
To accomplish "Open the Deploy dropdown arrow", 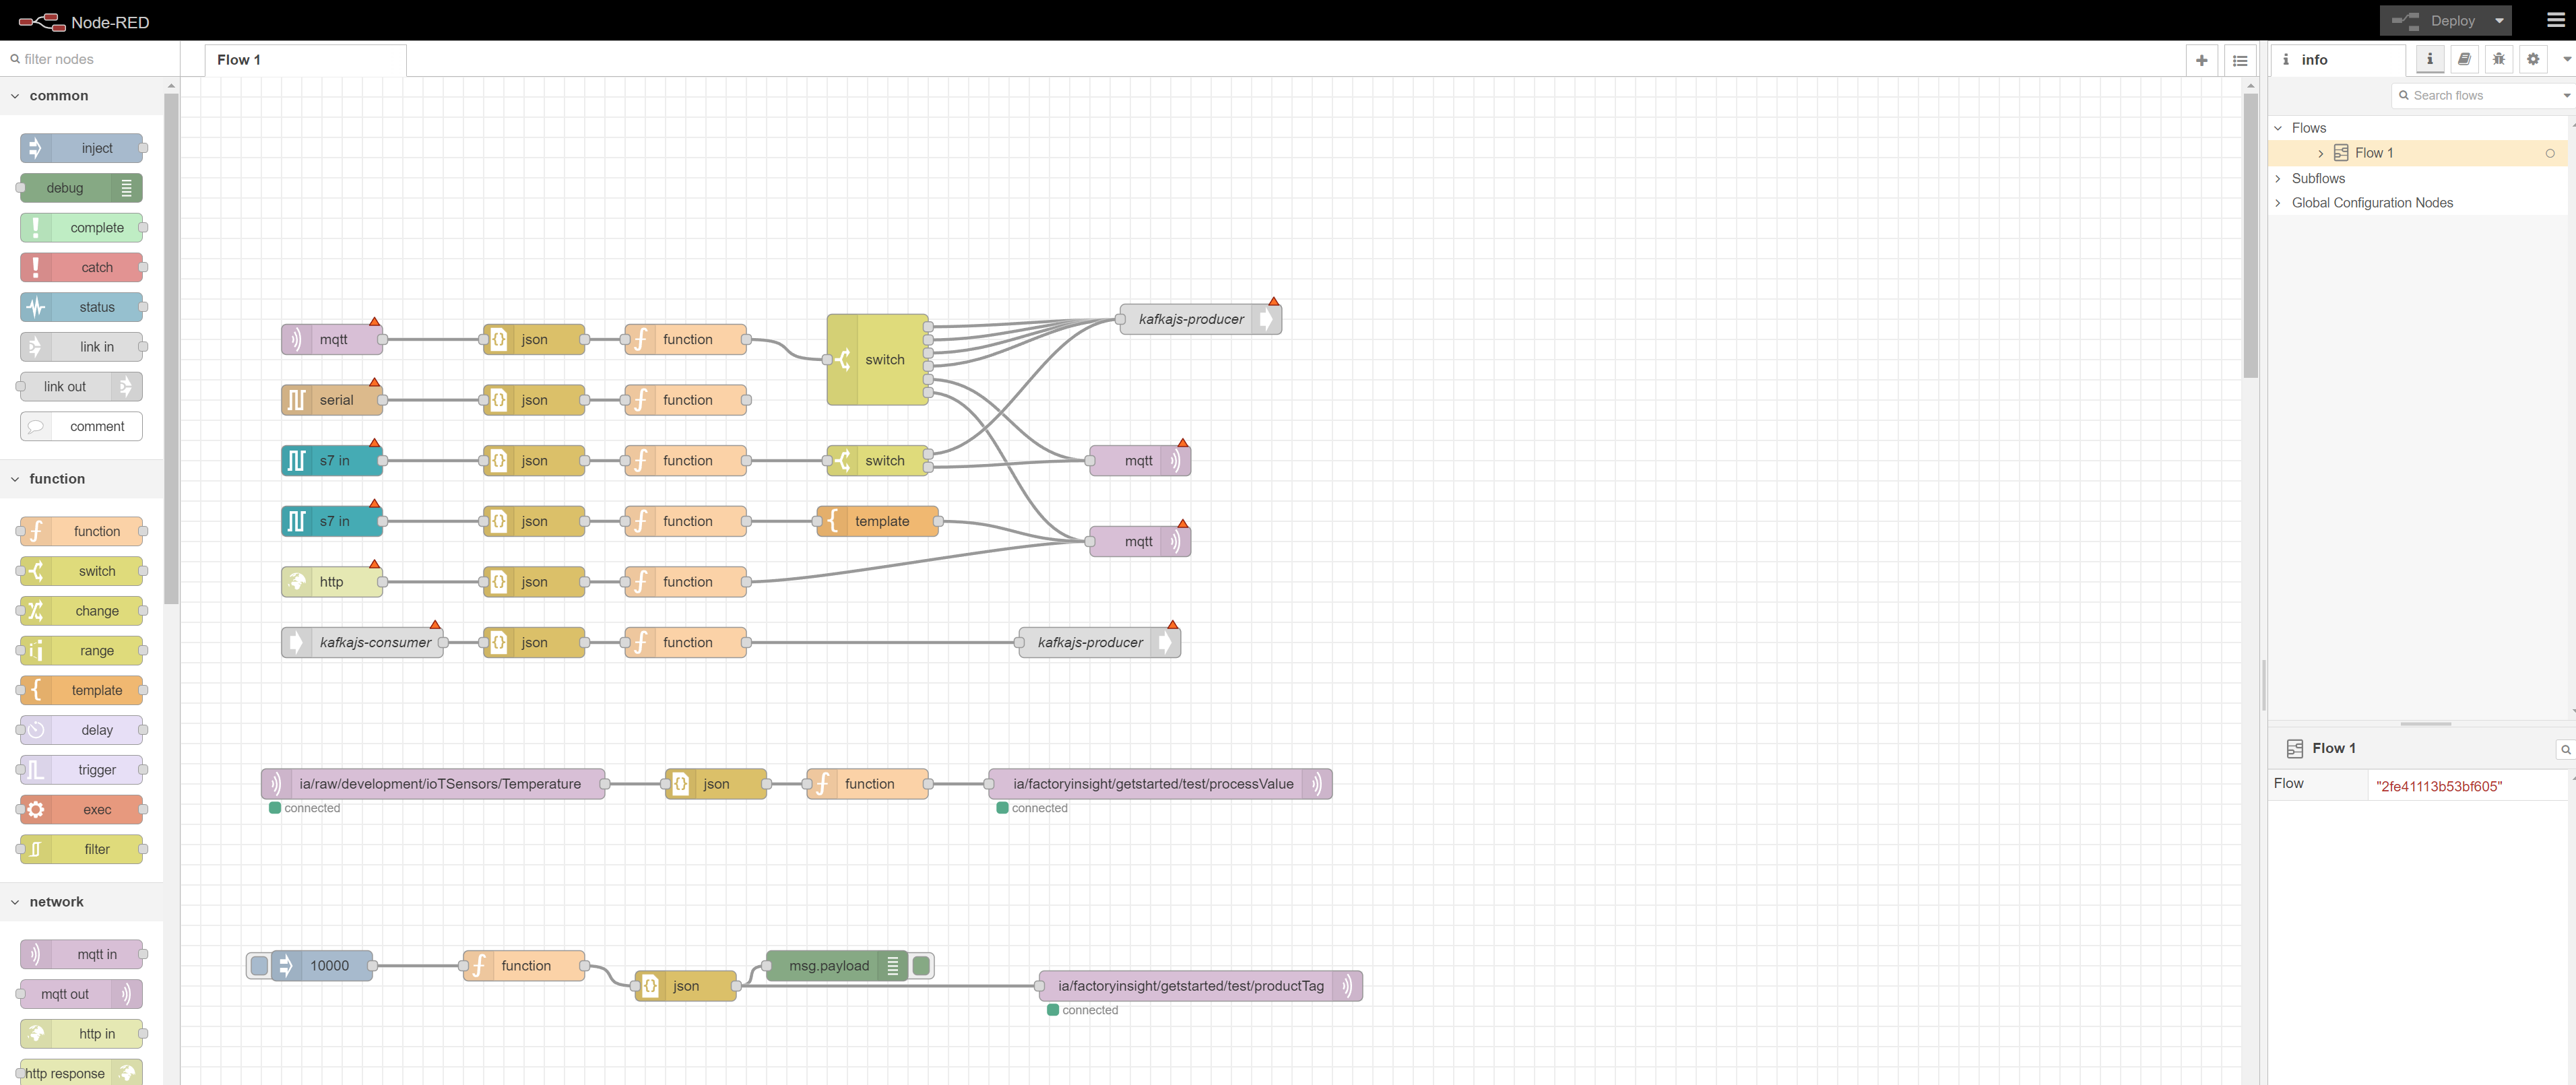I will point(2499,20).
